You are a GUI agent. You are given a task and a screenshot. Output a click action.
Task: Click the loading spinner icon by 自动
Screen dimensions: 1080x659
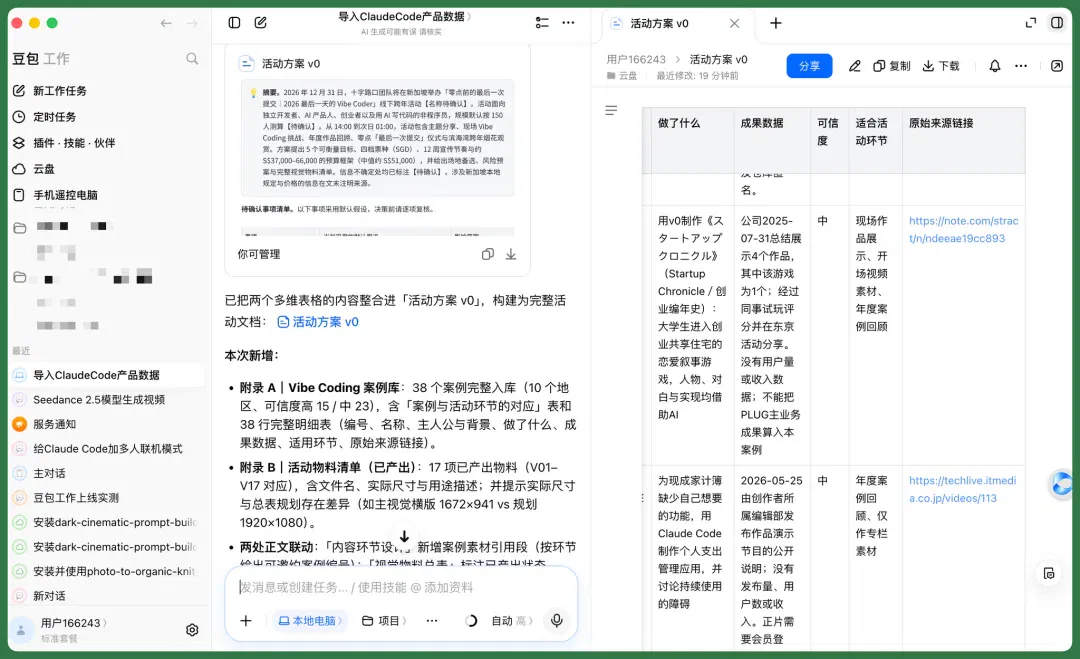(x=471, y=620)
